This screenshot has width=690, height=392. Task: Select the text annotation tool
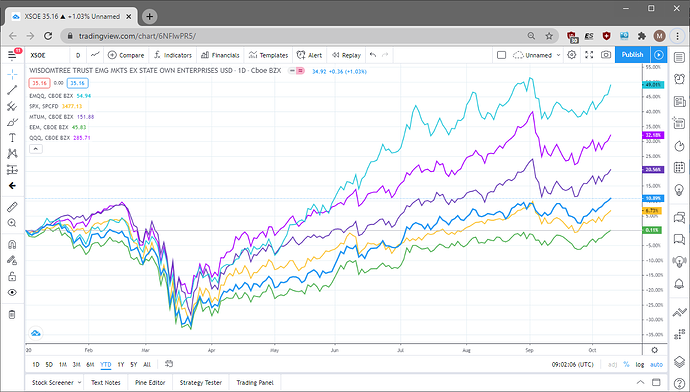12,138
